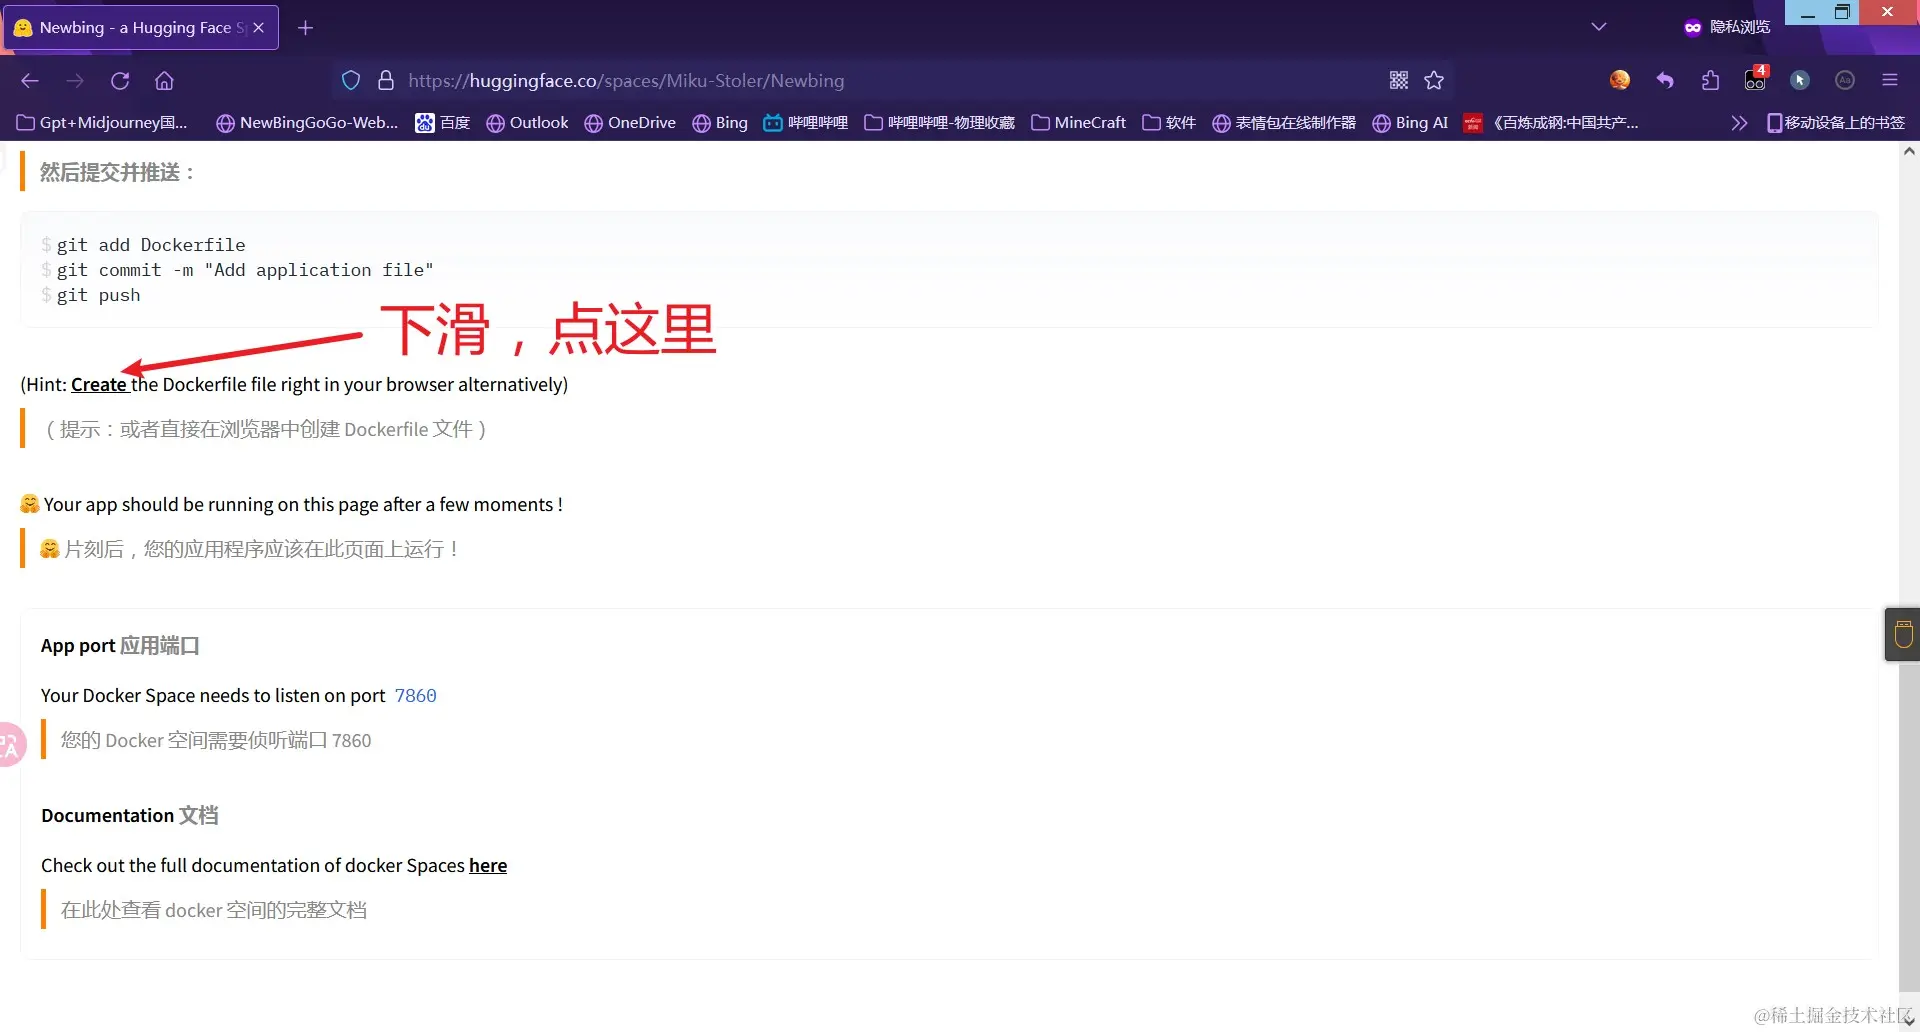Go to the browser home page

click(x=165, y=81)
